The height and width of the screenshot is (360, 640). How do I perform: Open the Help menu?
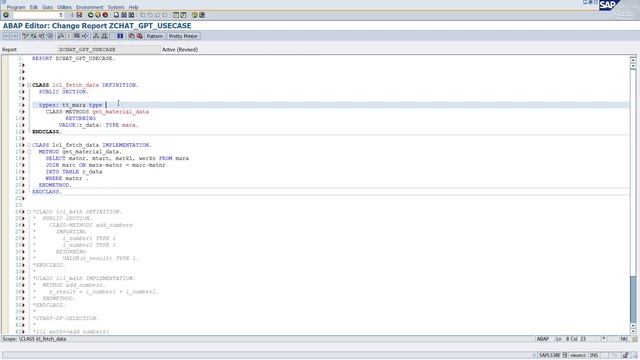tap(133, 7)
